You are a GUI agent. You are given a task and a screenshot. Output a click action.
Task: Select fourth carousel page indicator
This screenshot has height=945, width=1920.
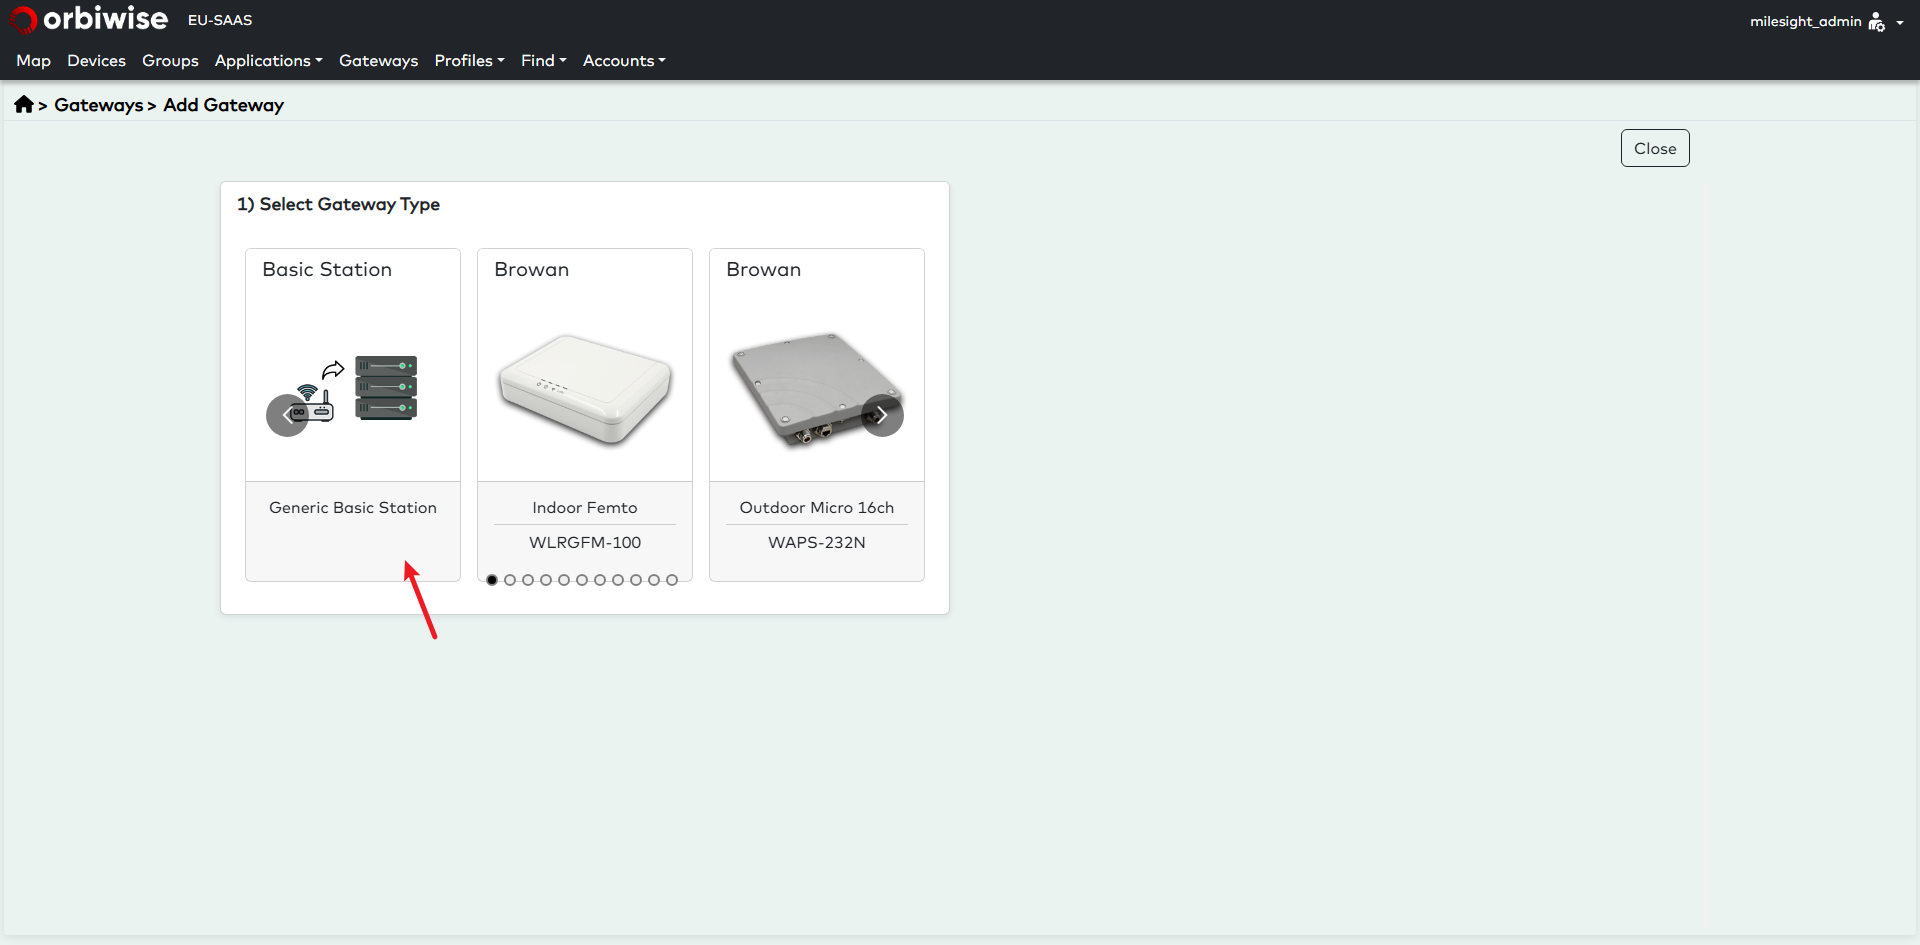coord(546,580)
